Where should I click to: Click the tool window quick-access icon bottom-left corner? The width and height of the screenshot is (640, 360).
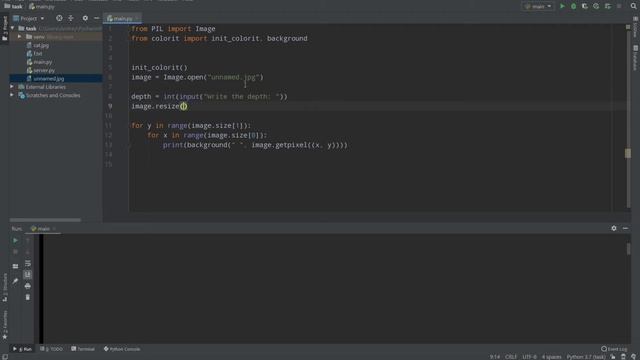[x=5, y=357]
